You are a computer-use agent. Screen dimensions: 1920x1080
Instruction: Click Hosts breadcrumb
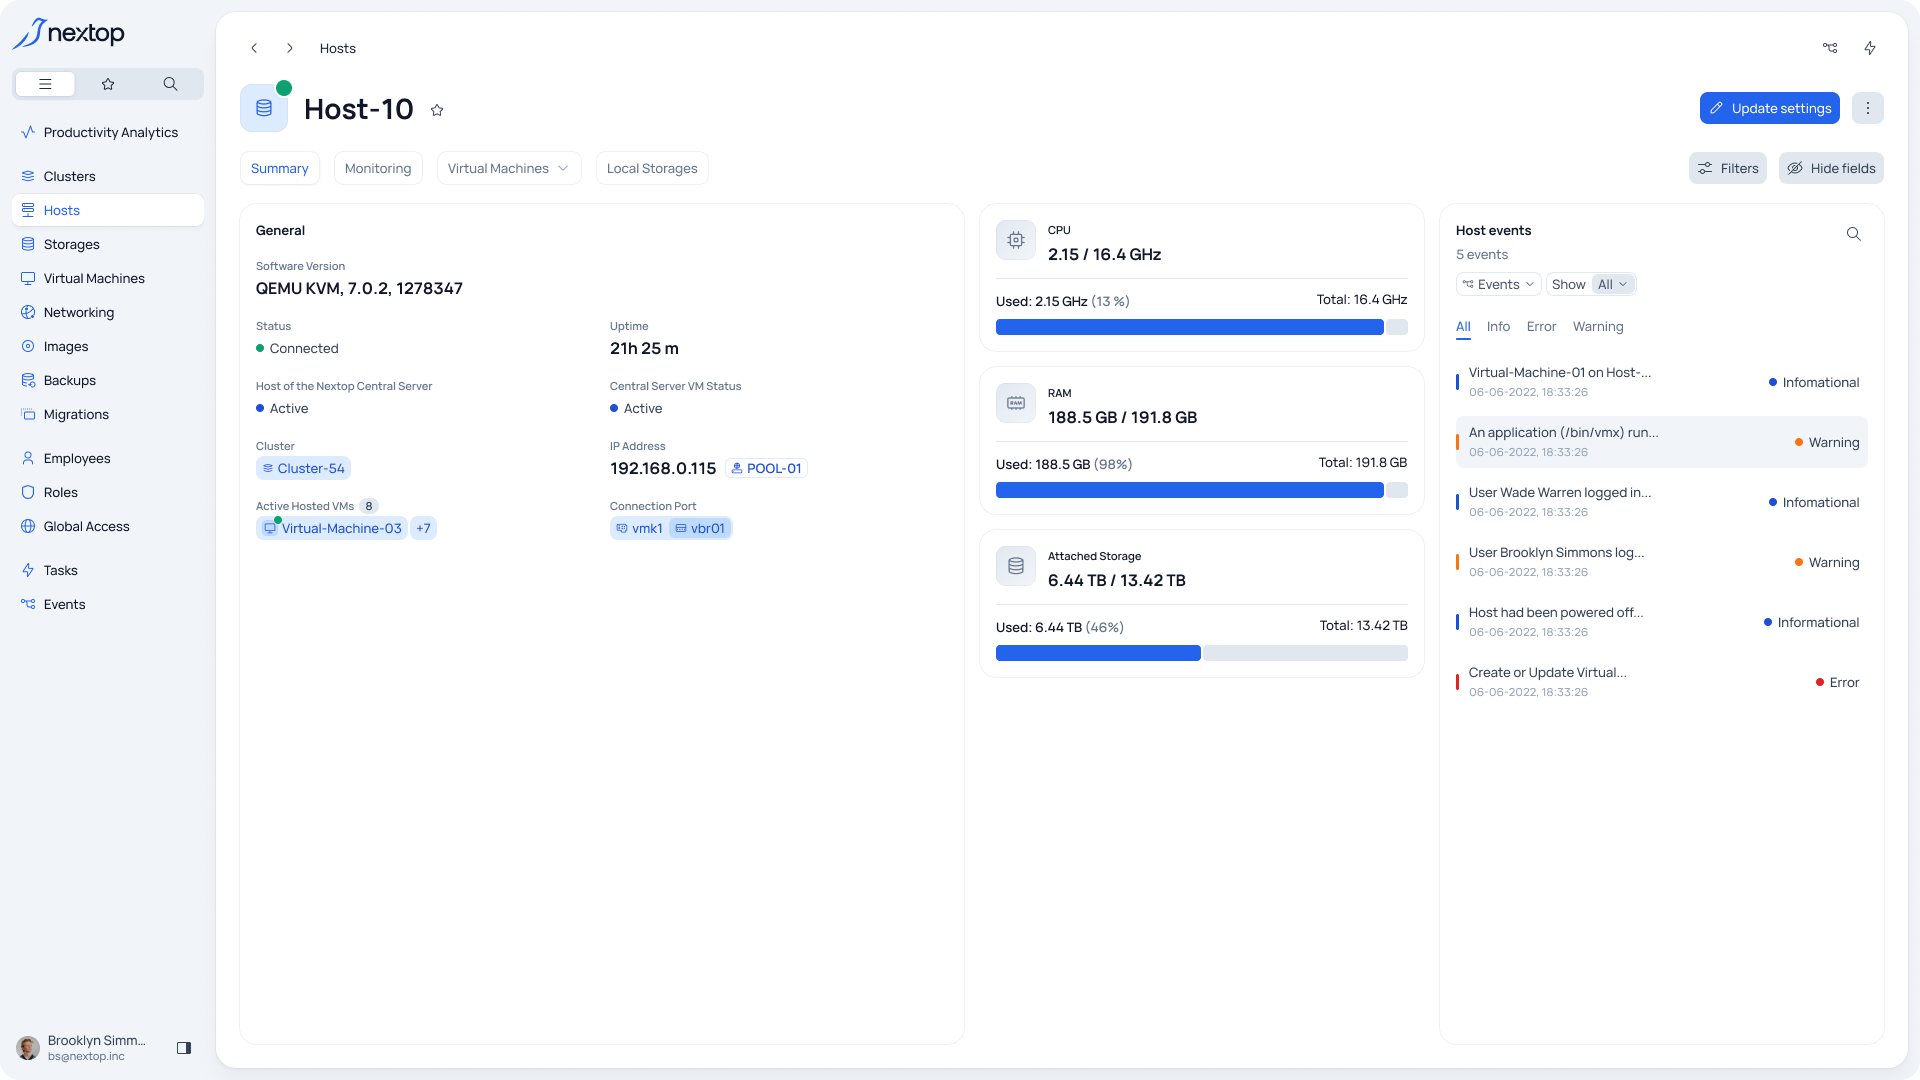coord(337,48)
